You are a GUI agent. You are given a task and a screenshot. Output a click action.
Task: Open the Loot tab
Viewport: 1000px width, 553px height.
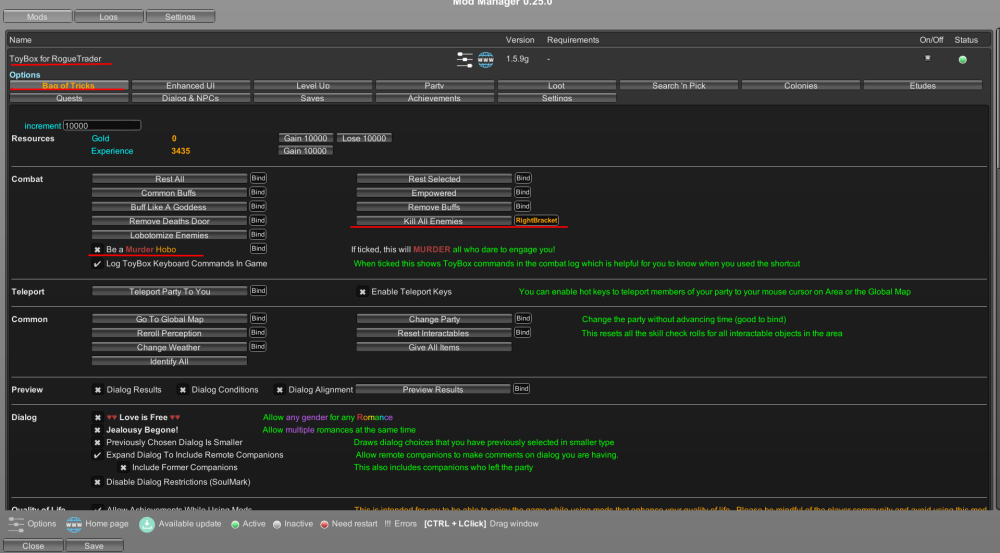(557, 85)
